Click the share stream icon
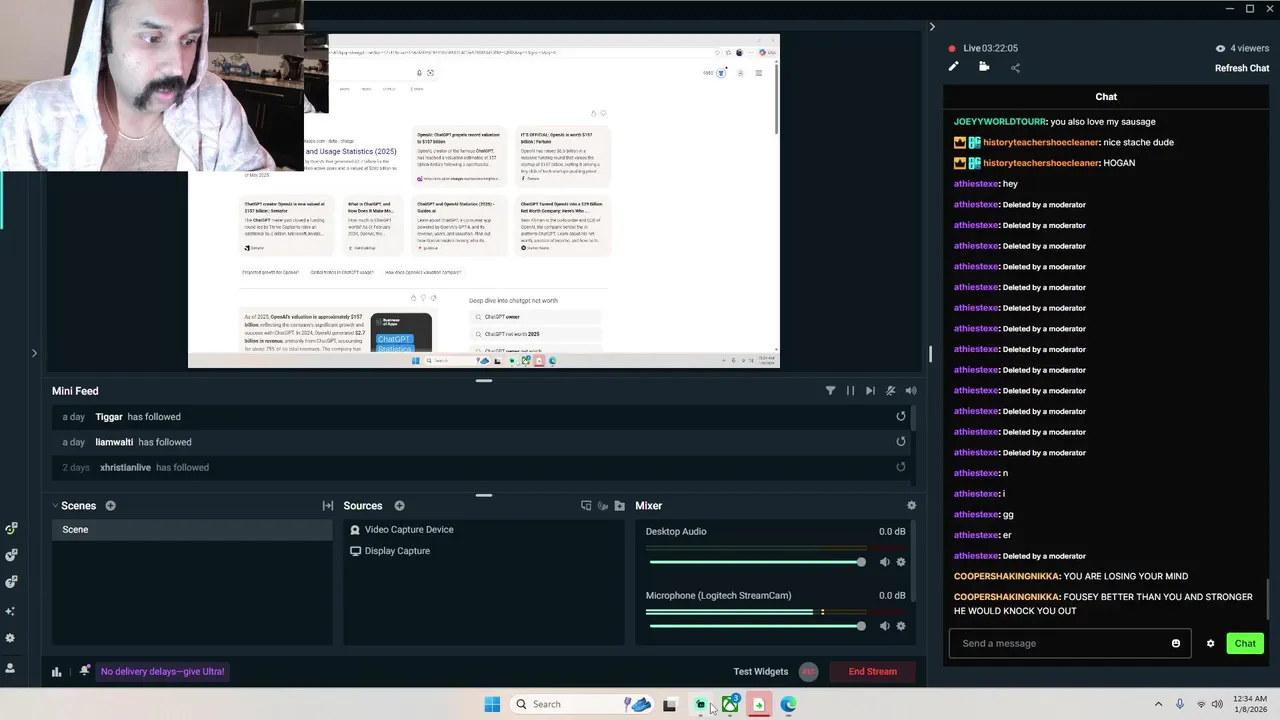Screen dimensions: 1280x720 [x=1015, y=68]
